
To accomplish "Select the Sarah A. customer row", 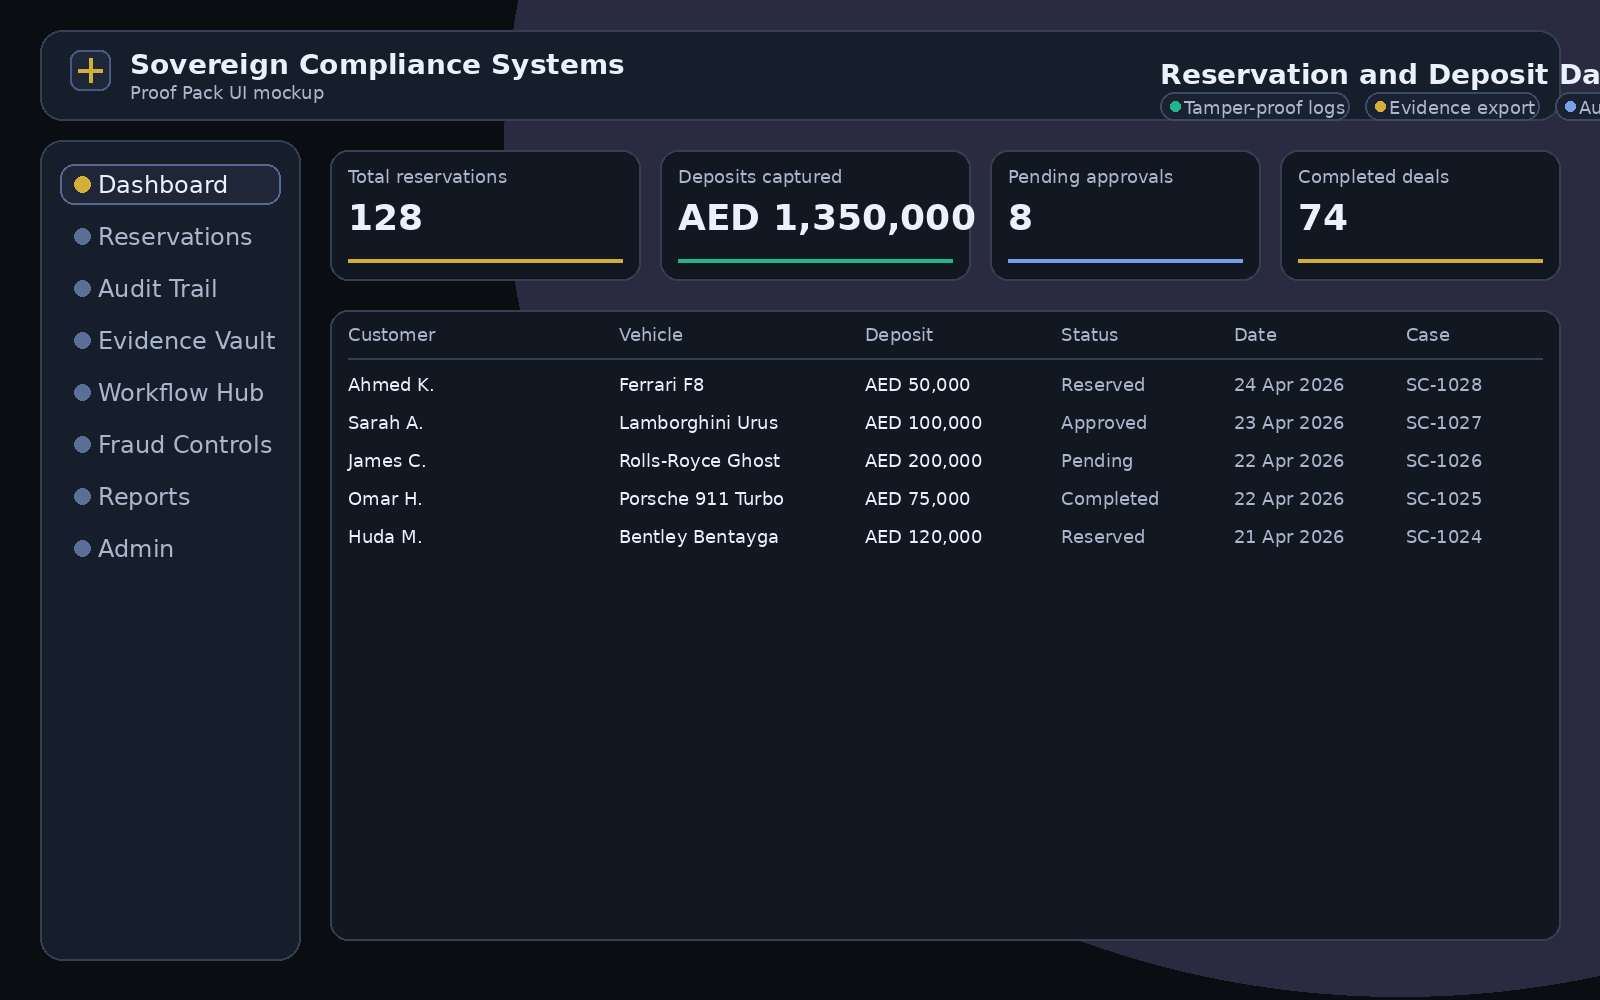I will (385, 423).
